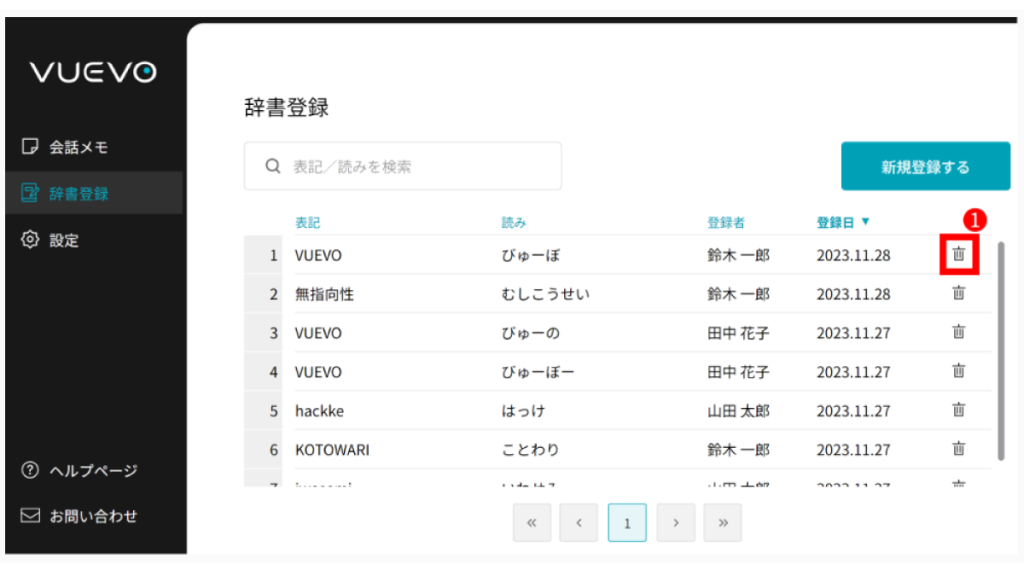This screenshot has width=1024, height=576.
Task: Go to the next page arrow
Action: click(x=676, y=523)
